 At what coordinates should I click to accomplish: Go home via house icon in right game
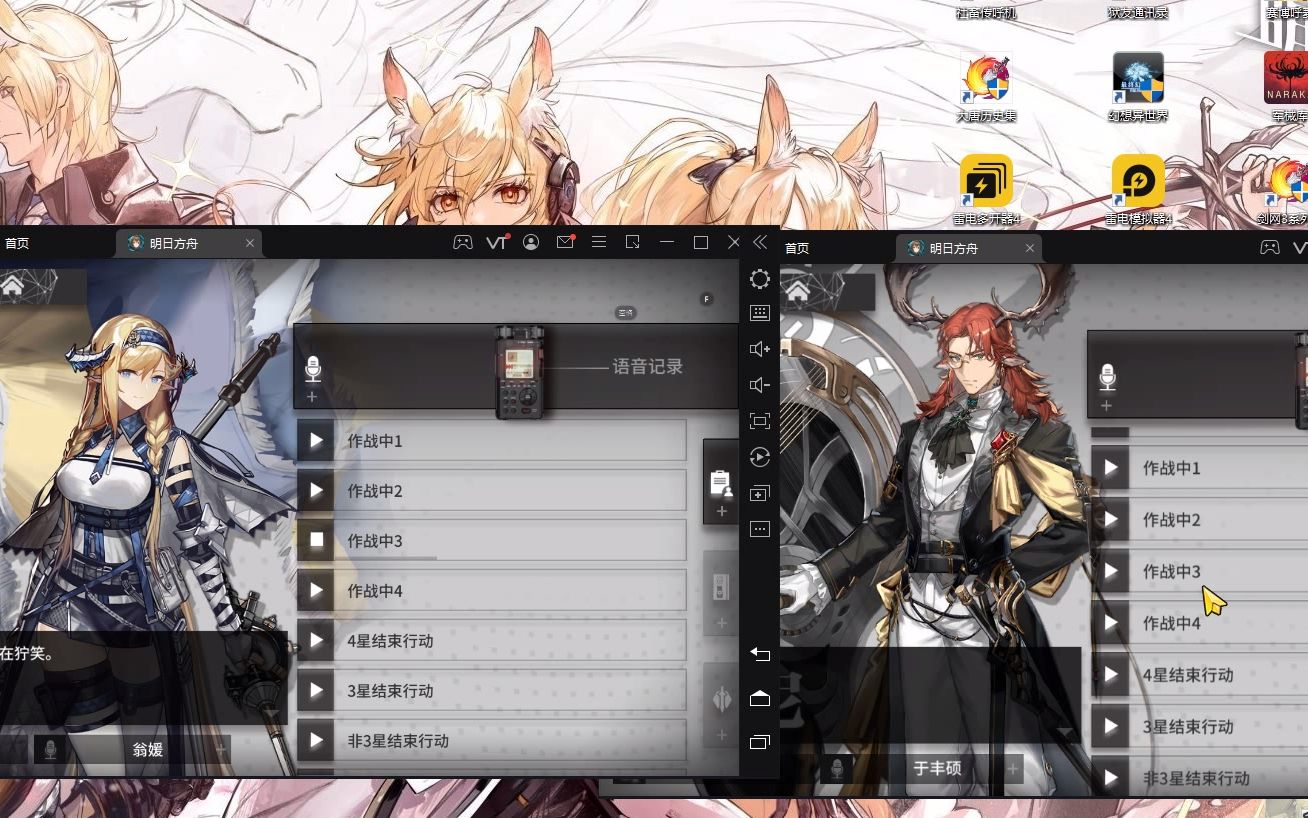[797, 291]
